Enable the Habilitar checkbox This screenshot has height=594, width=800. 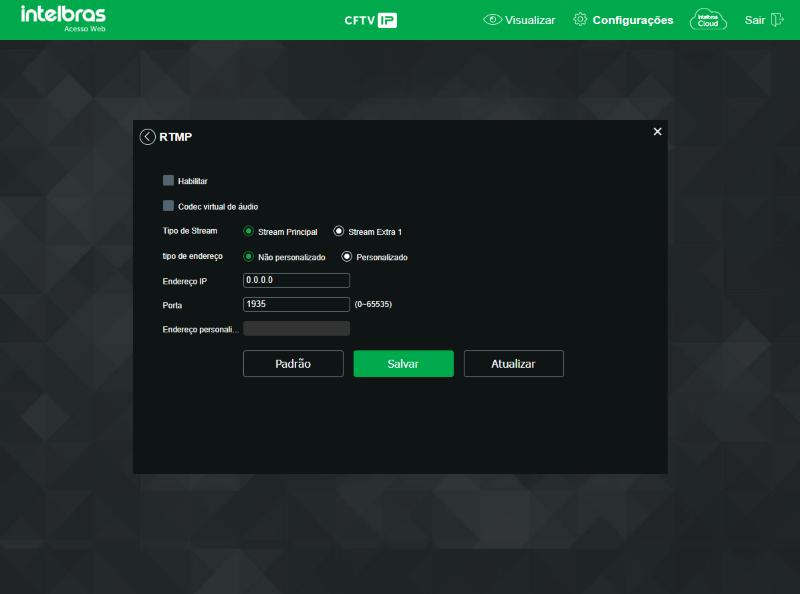[x=168, y=180]
